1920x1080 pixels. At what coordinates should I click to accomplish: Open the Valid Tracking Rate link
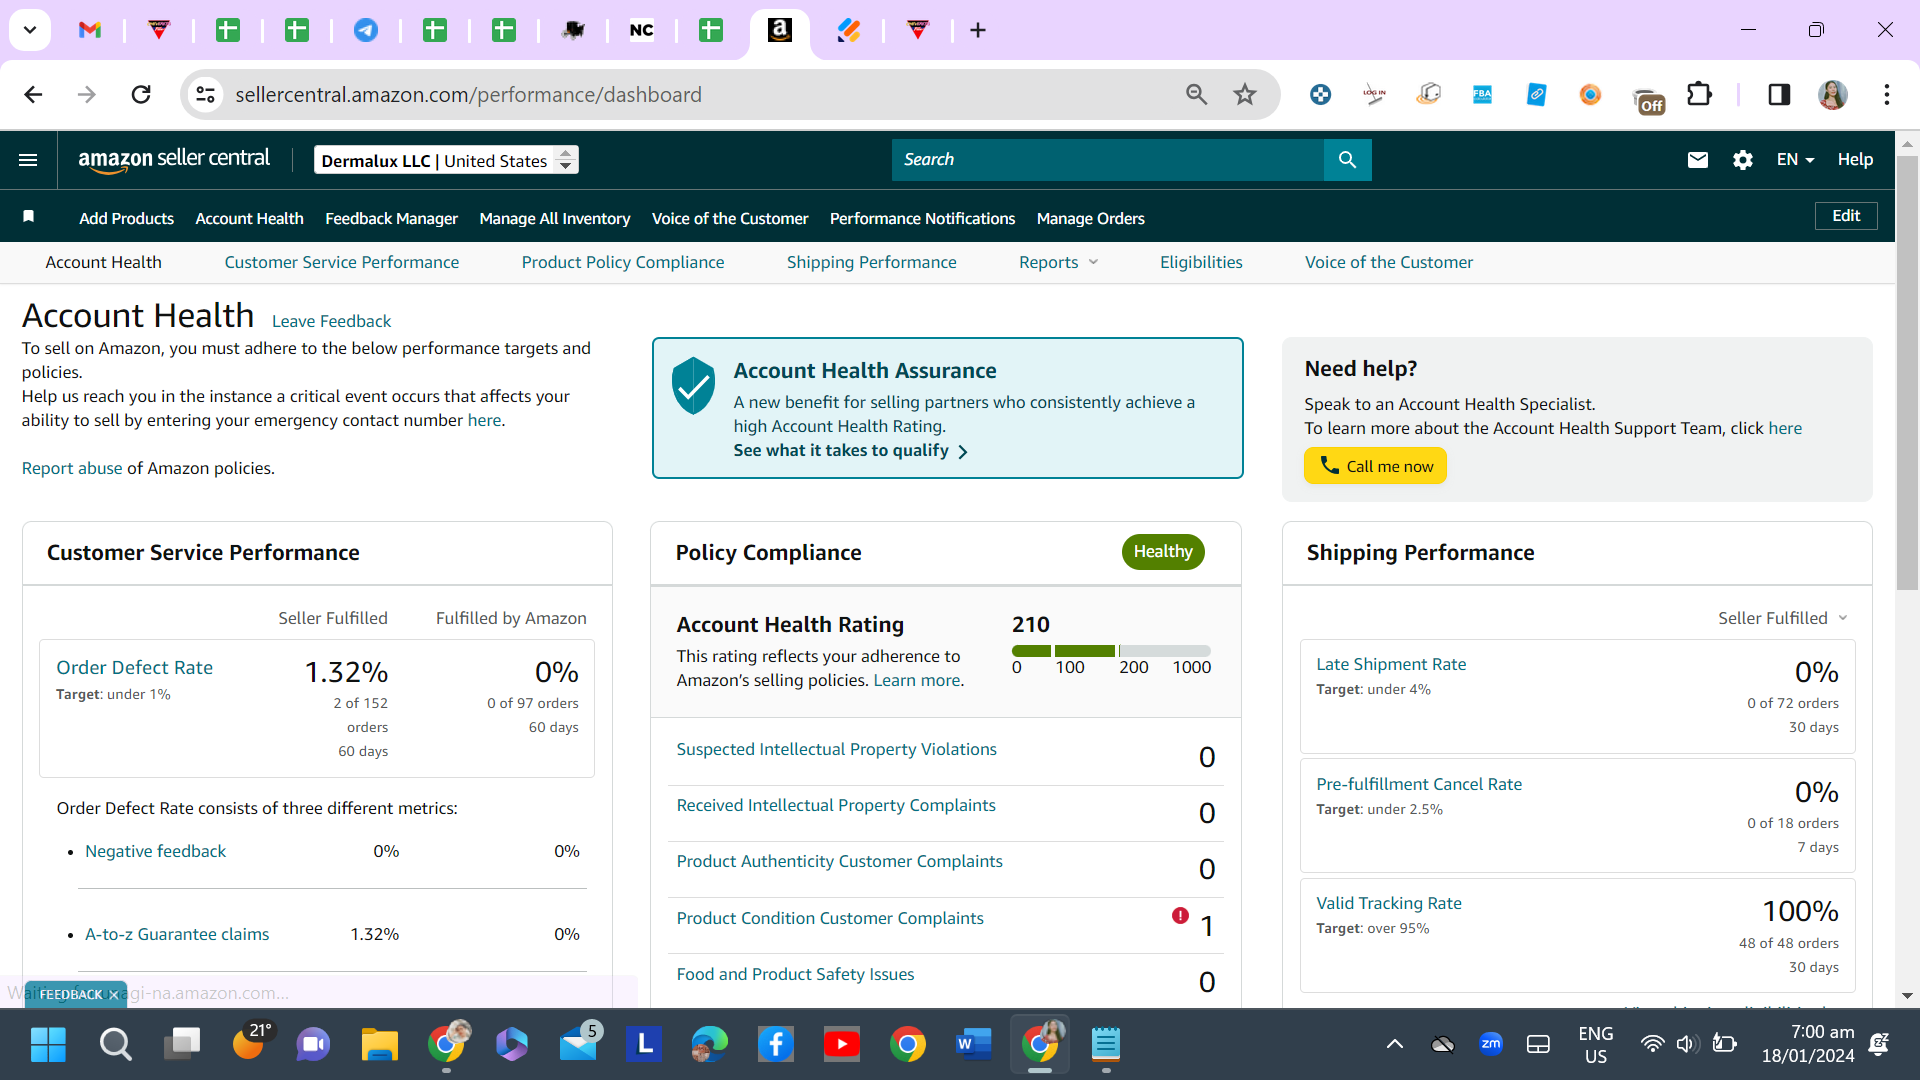1389,903
